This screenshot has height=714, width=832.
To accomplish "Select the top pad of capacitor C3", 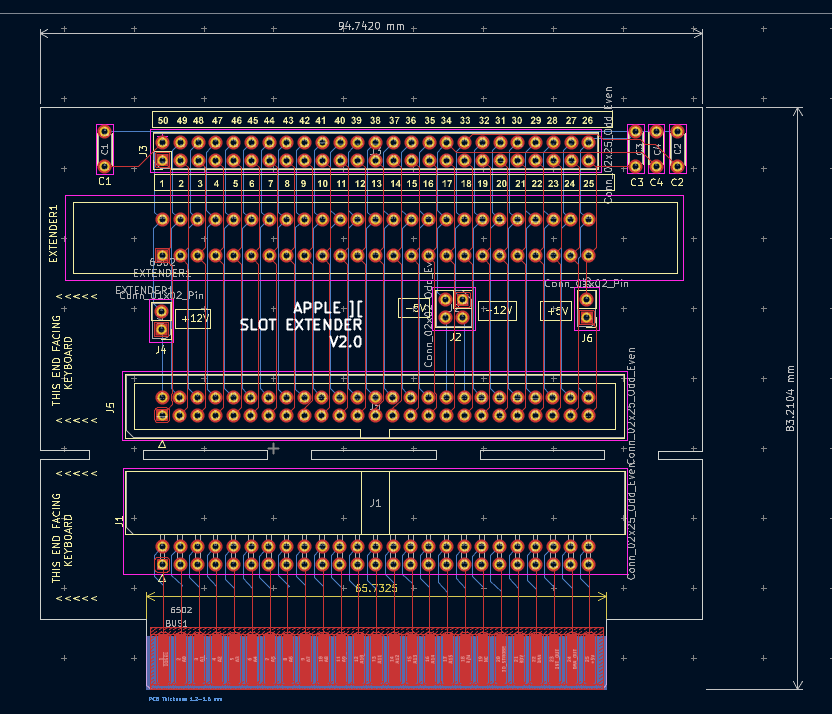I will pos(636,131).
